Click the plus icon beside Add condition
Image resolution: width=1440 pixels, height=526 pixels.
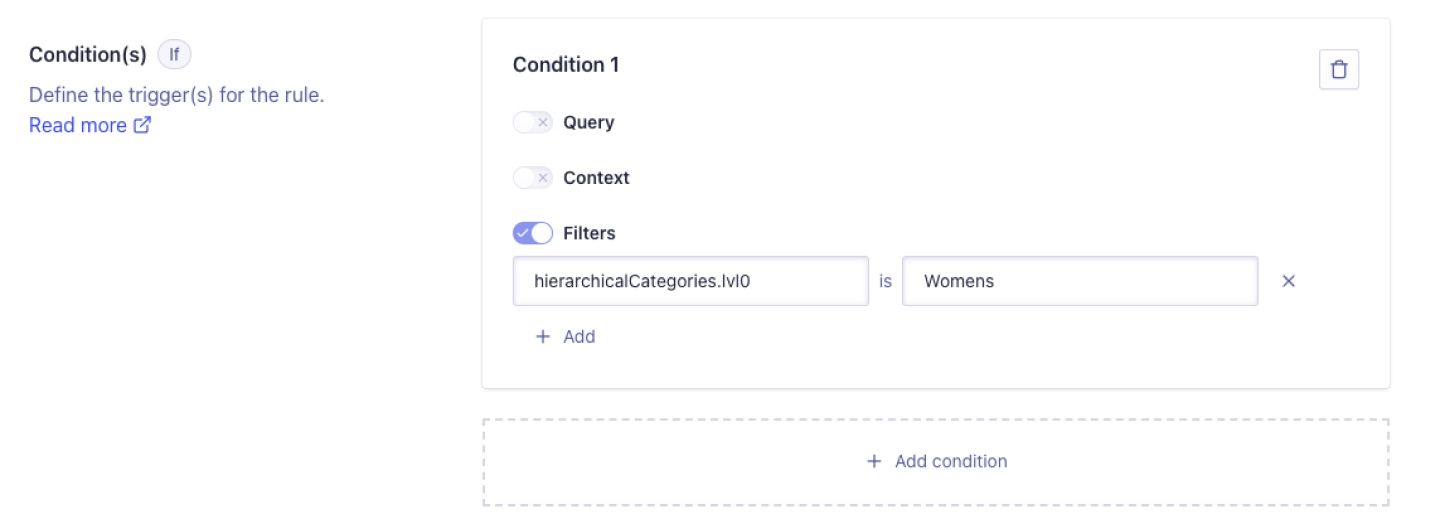point(874,461)
